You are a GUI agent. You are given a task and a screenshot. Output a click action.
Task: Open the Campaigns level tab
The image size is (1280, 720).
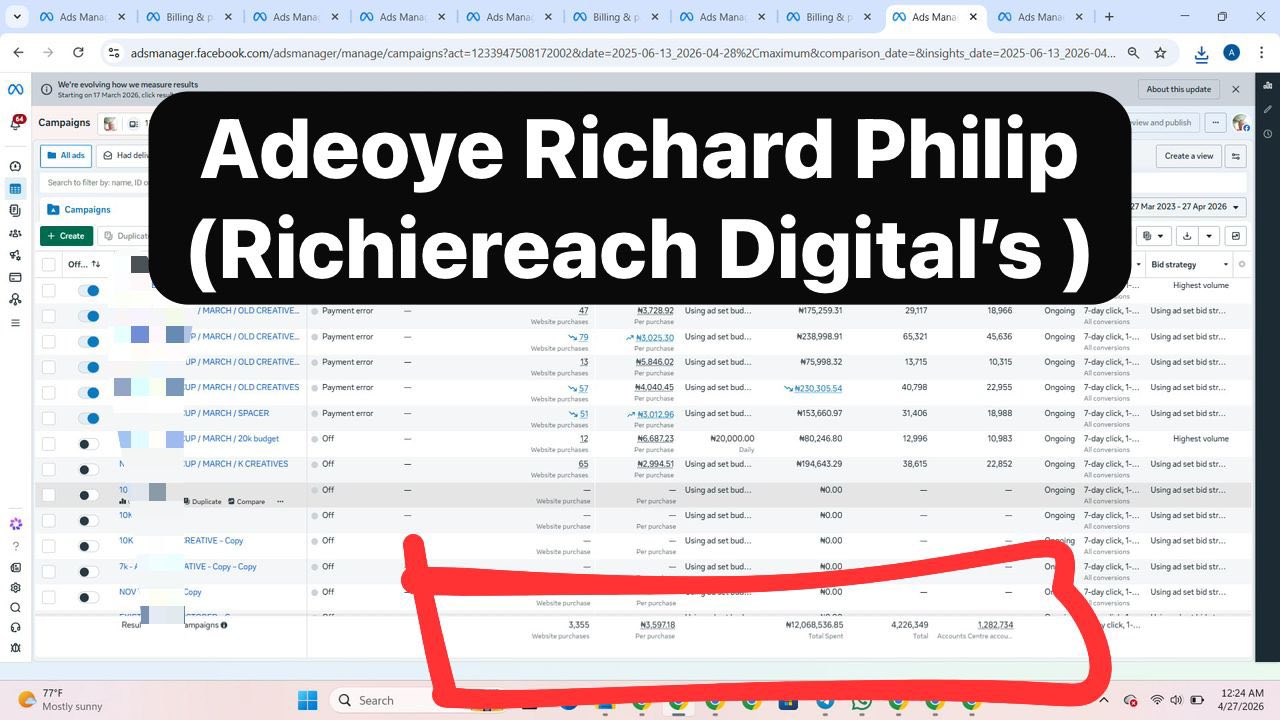pos(79,210)
